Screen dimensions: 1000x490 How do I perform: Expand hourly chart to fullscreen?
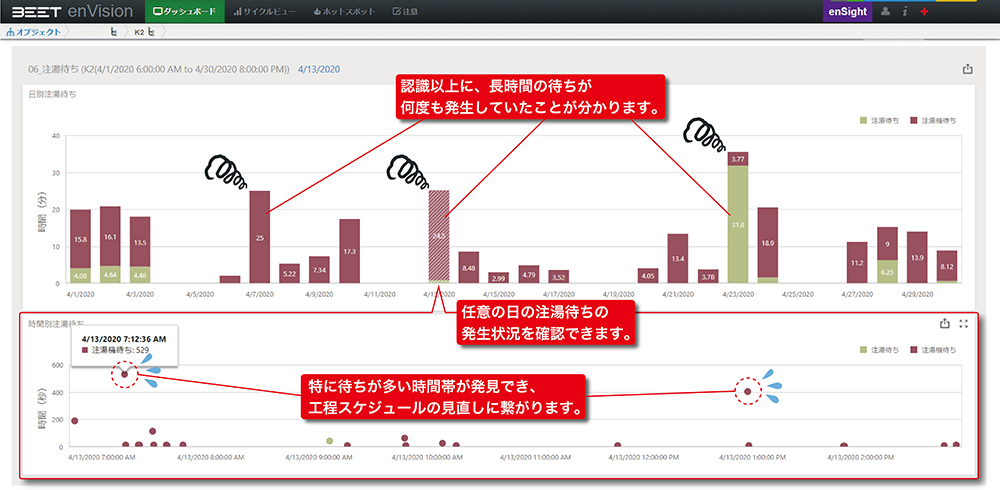click(964, 324)
